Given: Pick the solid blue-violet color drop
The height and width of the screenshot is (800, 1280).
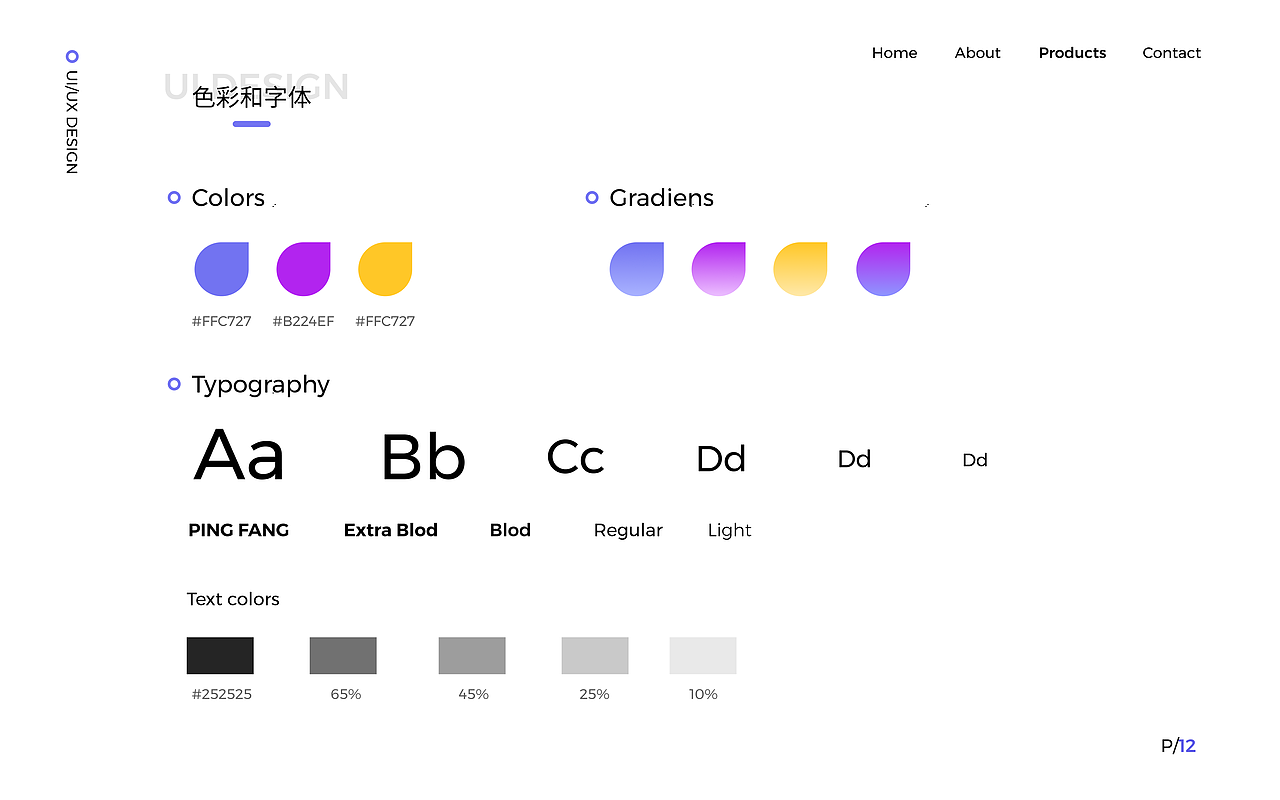Looking at the screenshot, I should [x=221, y=269].
